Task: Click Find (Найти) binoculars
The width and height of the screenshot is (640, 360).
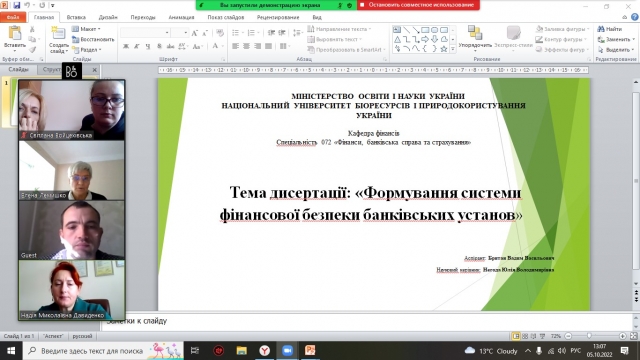Action: pos(610,29)
